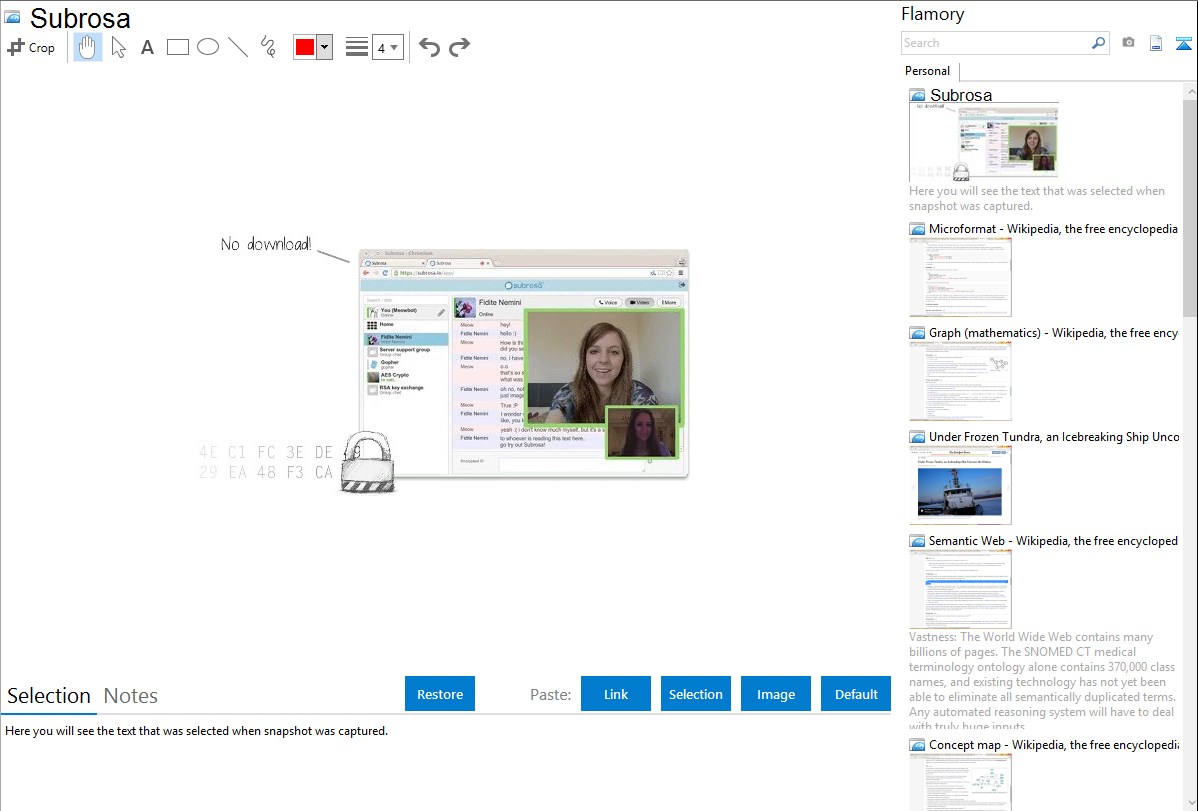This screenshot has width=1198, height=811.
Task: Open the color picker dropdown arrow
Action: (x=324, y=47)
